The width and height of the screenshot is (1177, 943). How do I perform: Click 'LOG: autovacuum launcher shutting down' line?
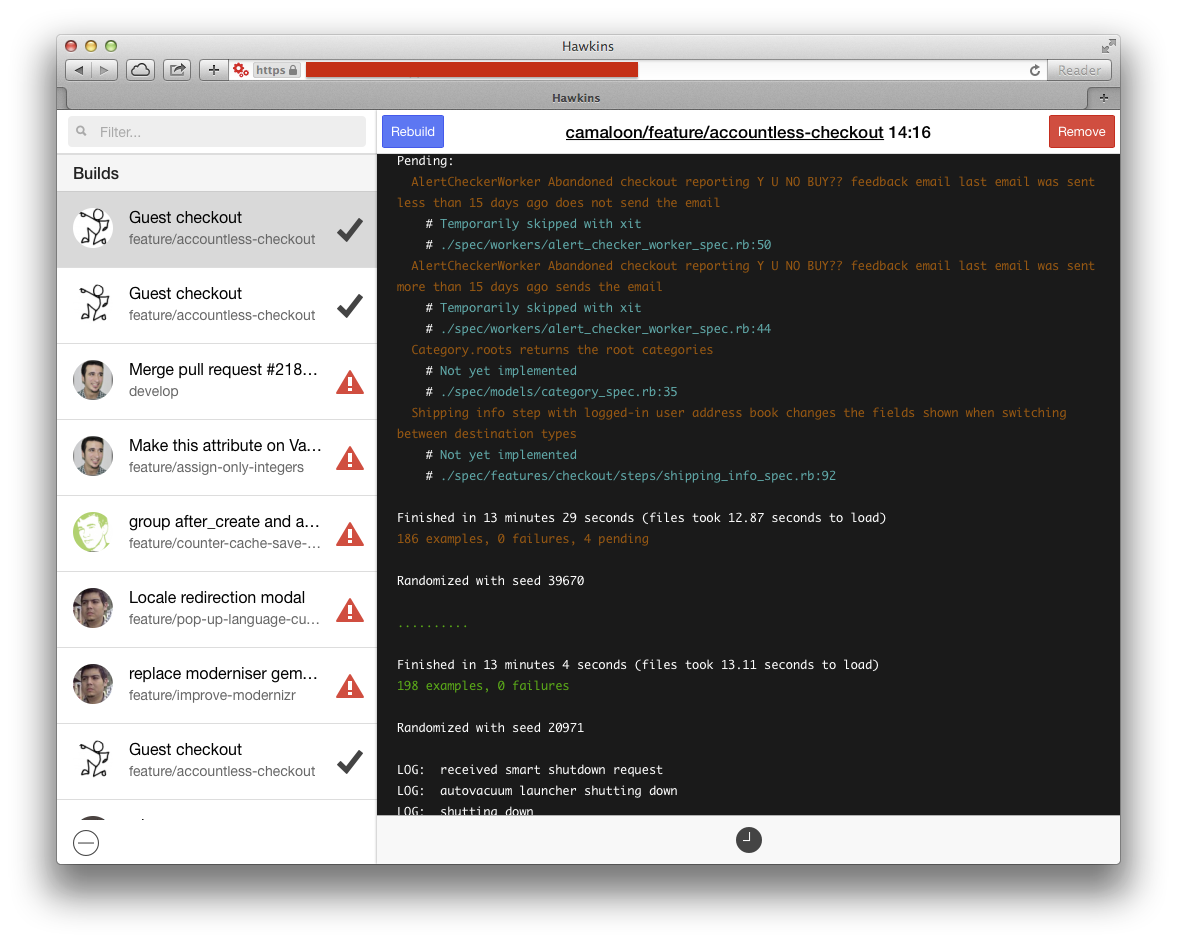(537, 791)
